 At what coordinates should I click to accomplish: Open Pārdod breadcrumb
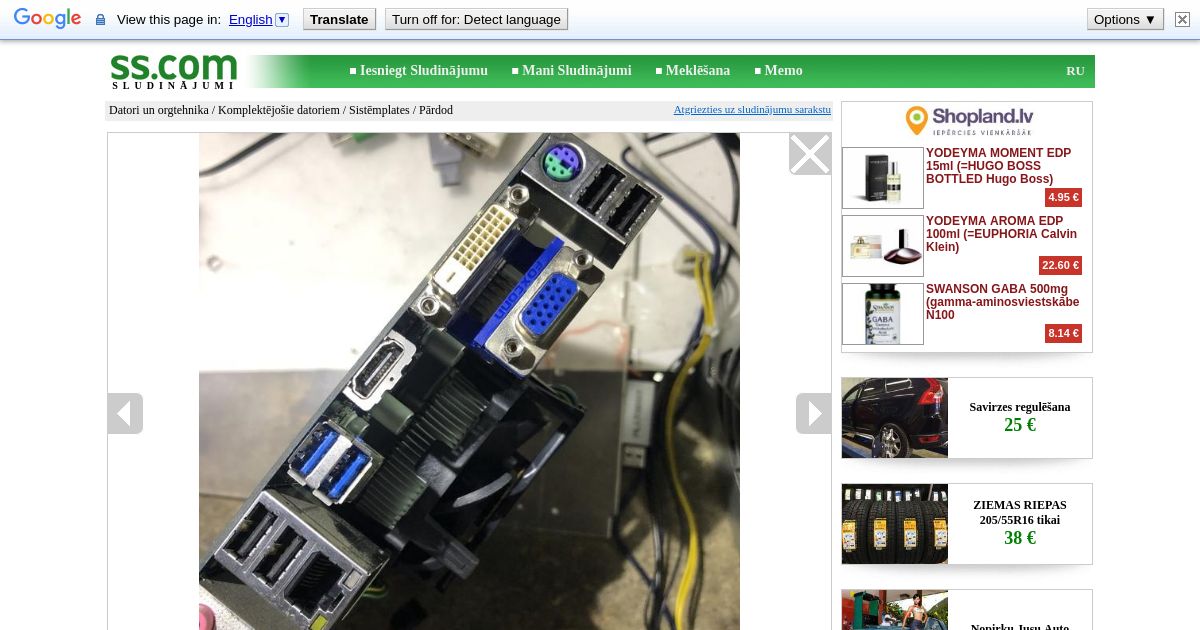[436, 110]
